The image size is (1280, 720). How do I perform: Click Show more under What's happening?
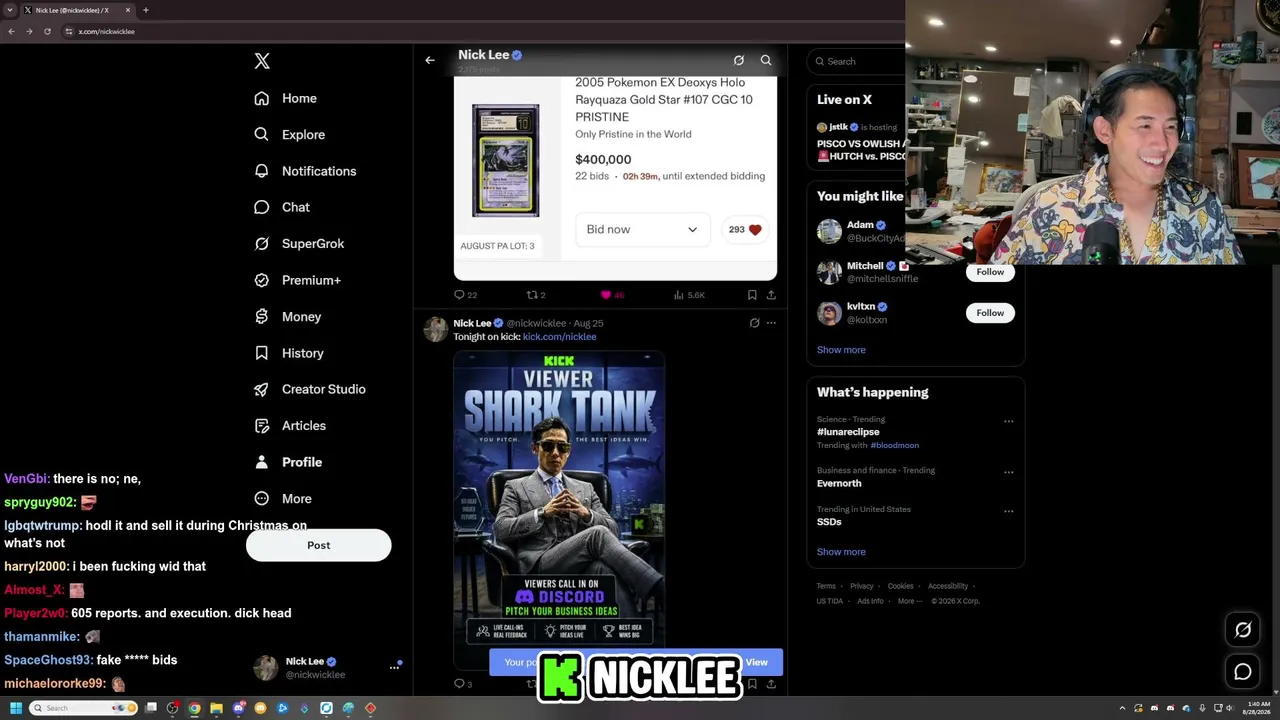pos(841,552)
